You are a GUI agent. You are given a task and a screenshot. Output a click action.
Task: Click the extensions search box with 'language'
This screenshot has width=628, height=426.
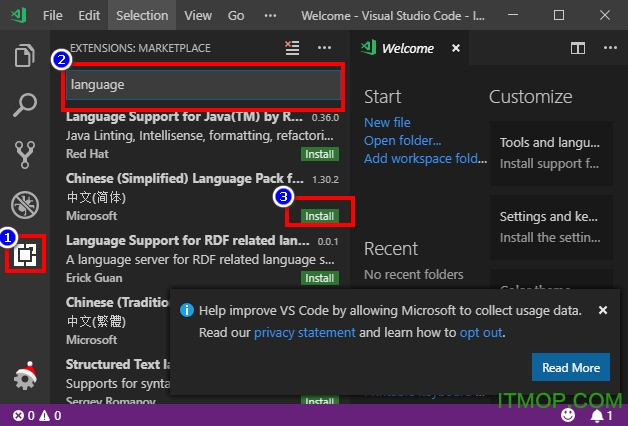(x=203, y=85)
